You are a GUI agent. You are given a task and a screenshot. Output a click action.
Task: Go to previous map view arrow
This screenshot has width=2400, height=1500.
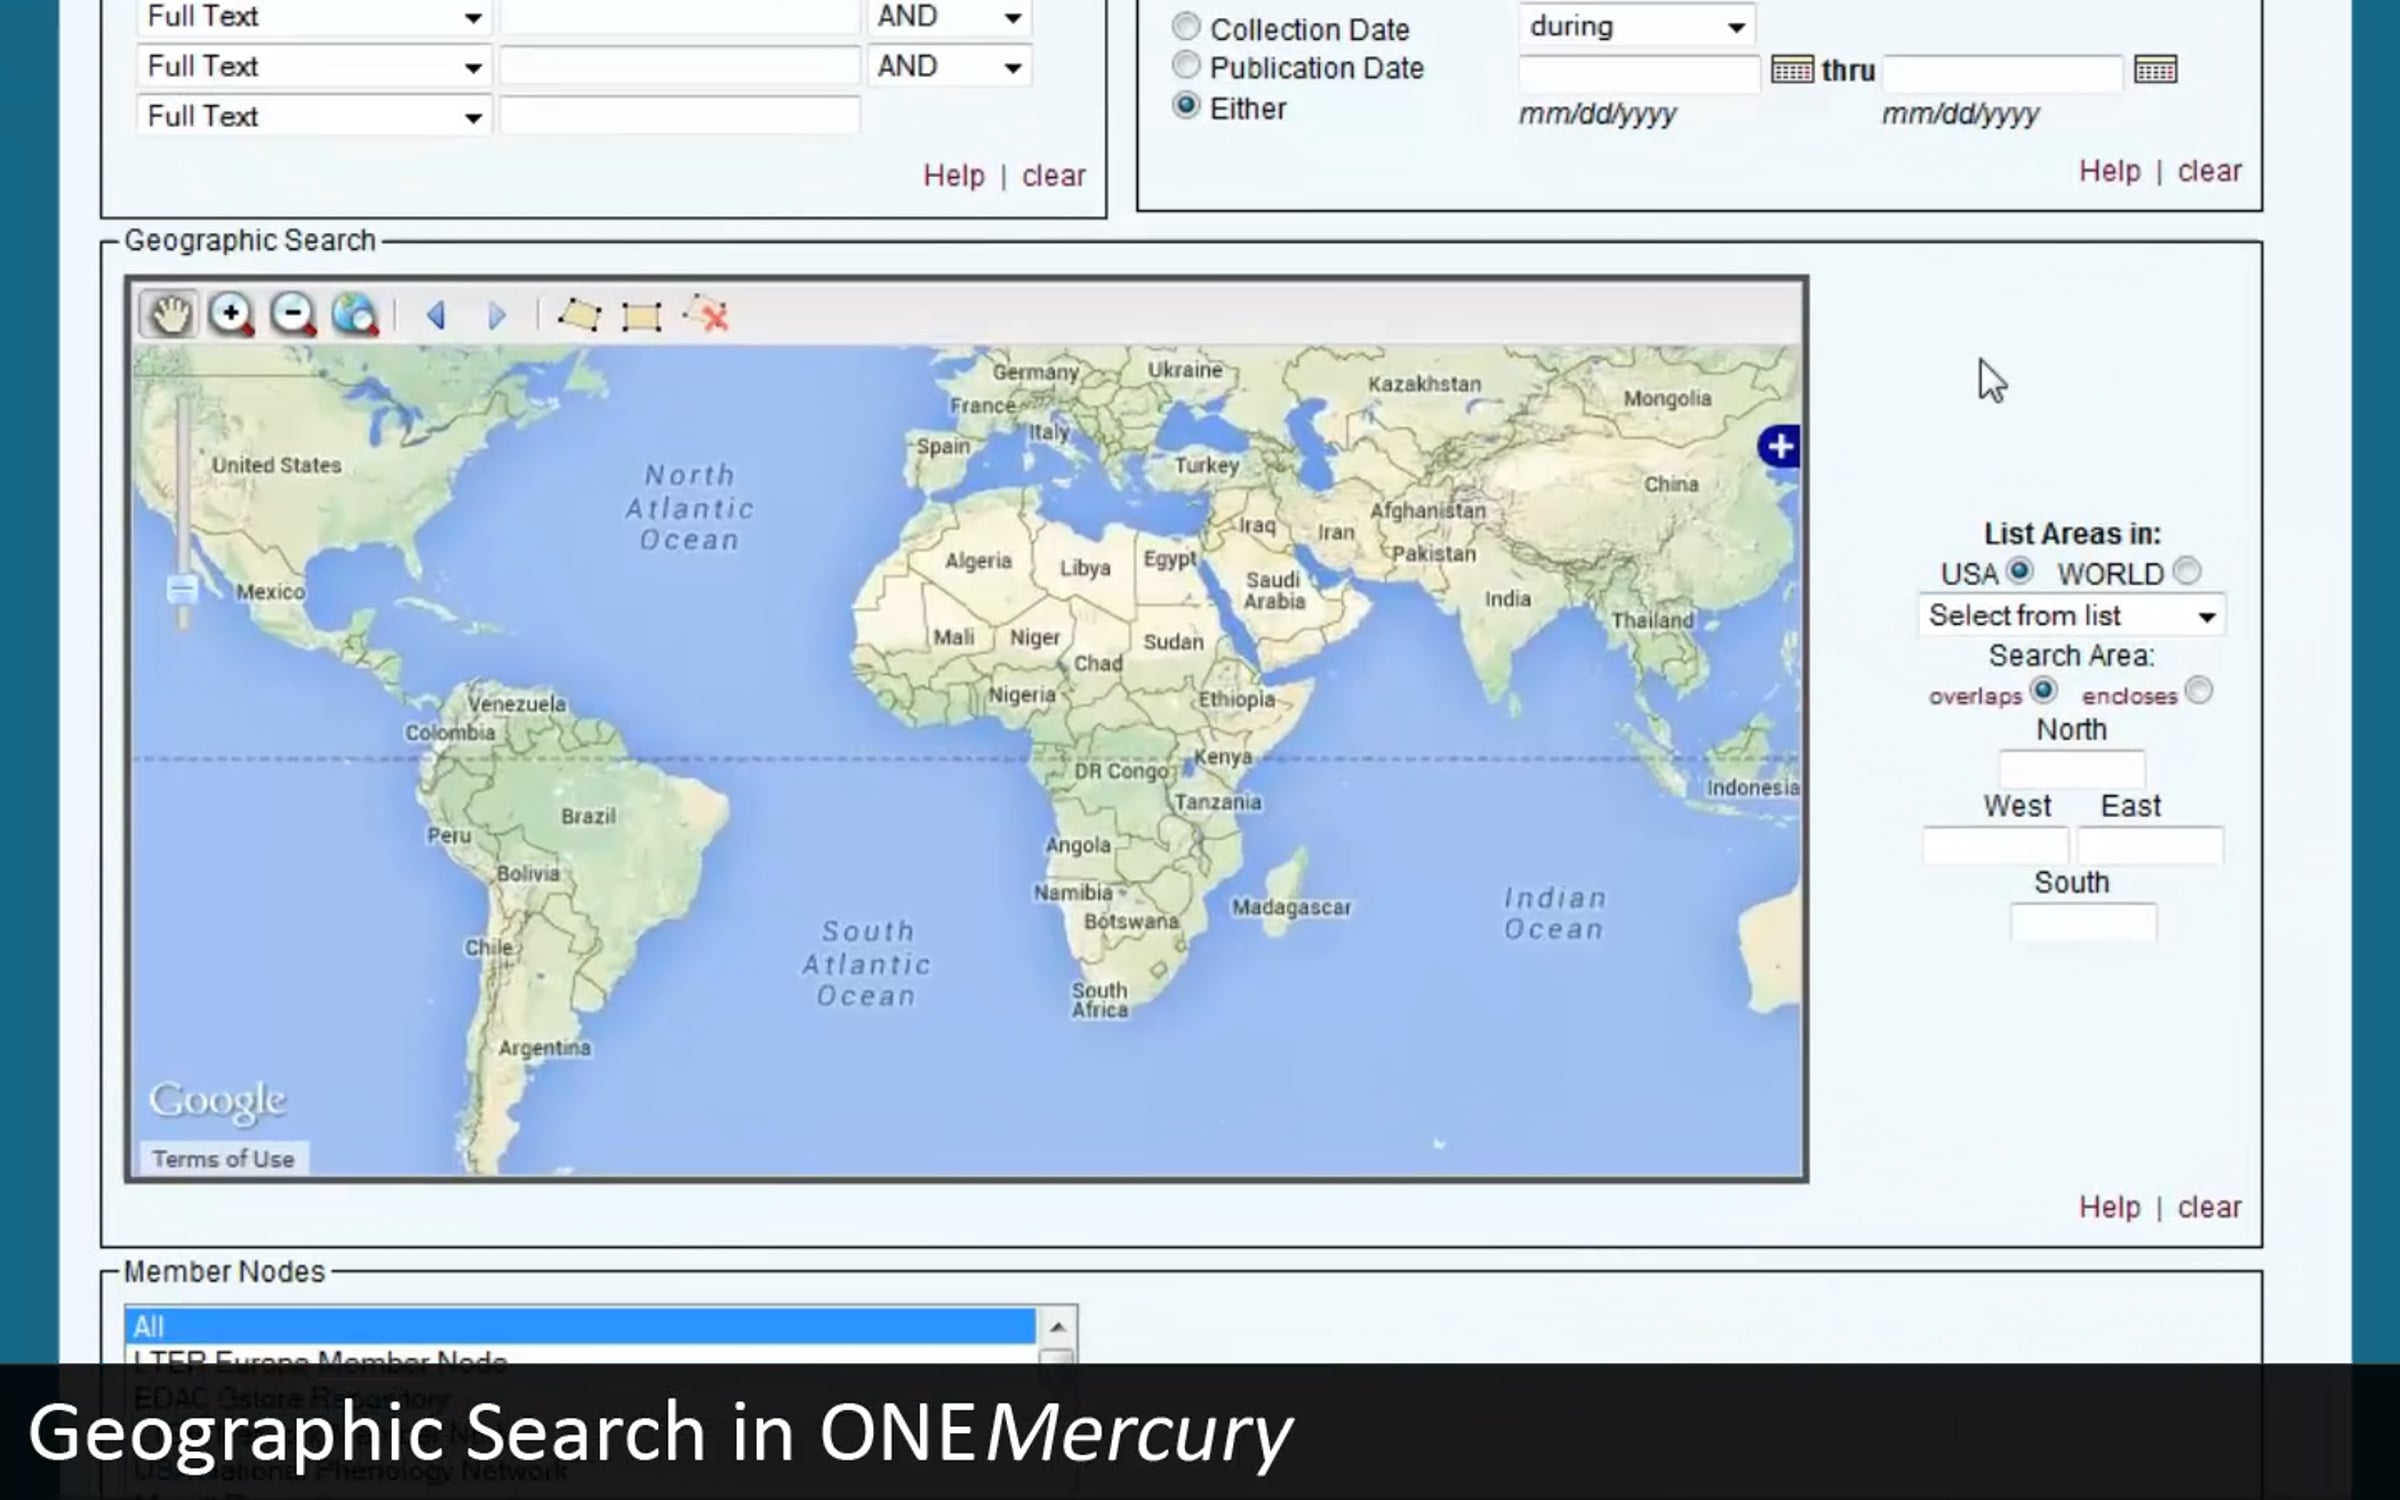coord(436,316)
